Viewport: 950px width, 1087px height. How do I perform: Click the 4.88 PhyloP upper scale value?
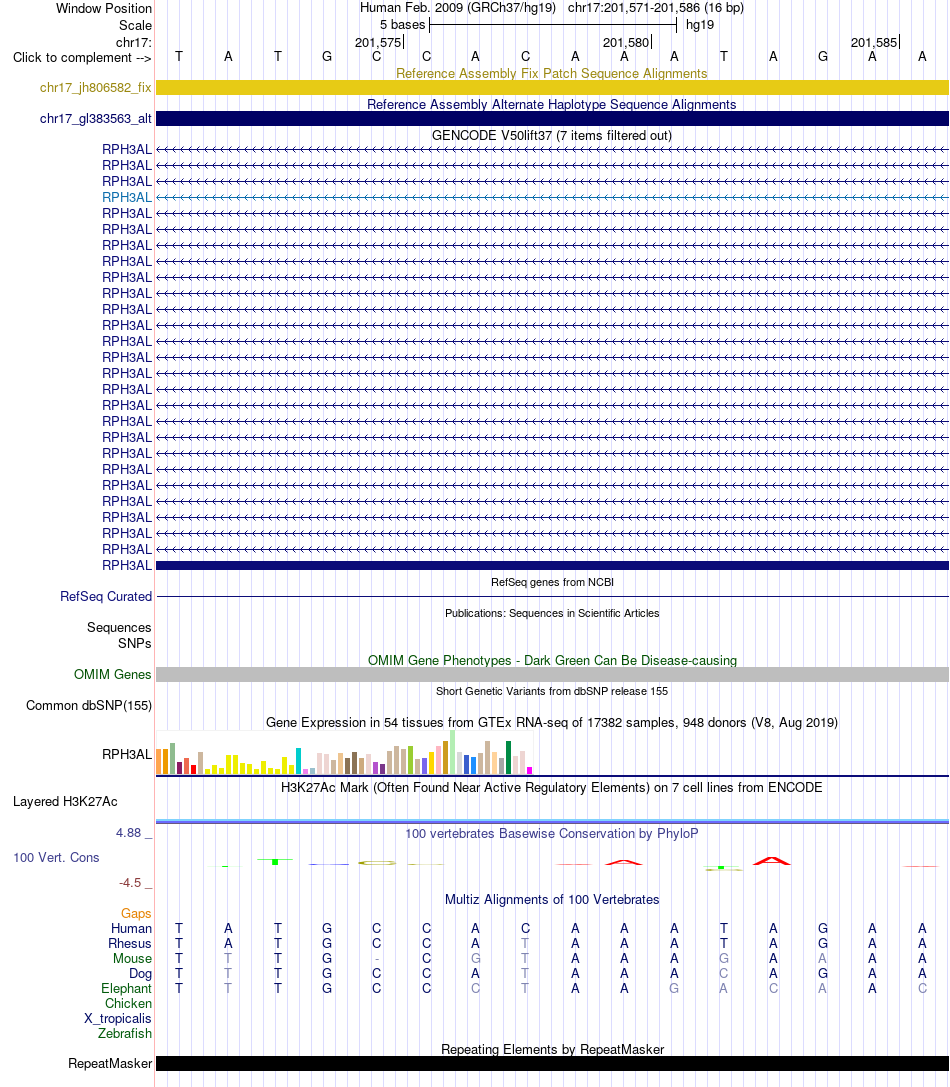pyautogui.click(x=129, y=833)
